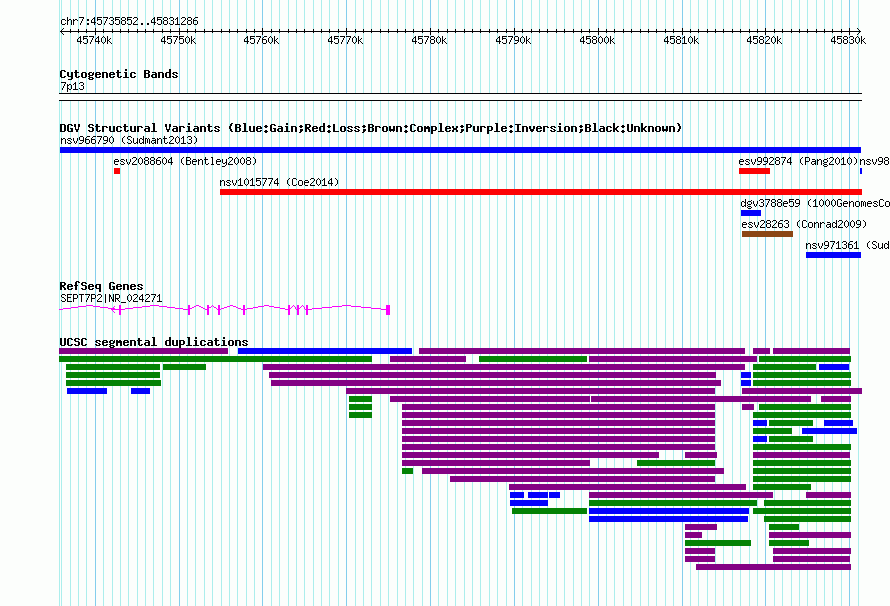This screenshot has height=606, width=890.
Task: Click the 45740k ruler tick label
Action: click(94, 40)
